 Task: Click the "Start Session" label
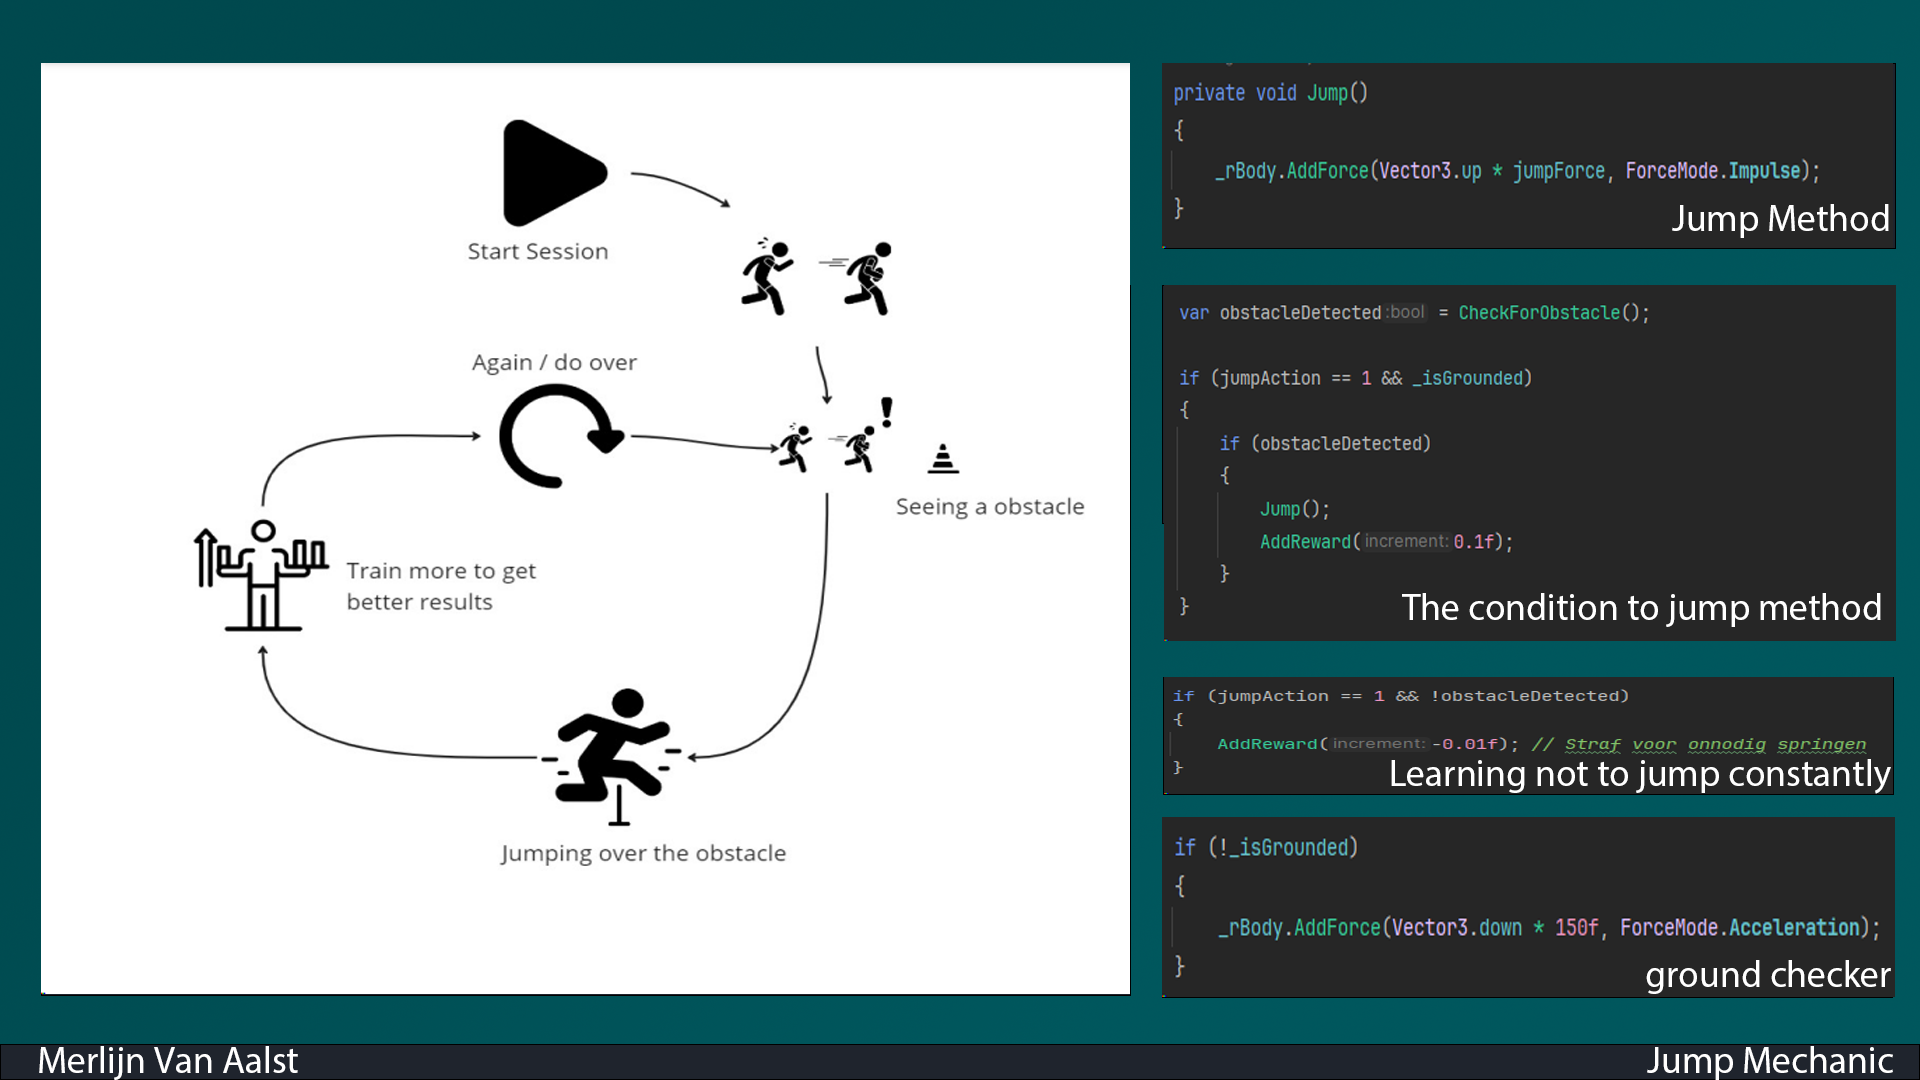click(x=537, y=252)
